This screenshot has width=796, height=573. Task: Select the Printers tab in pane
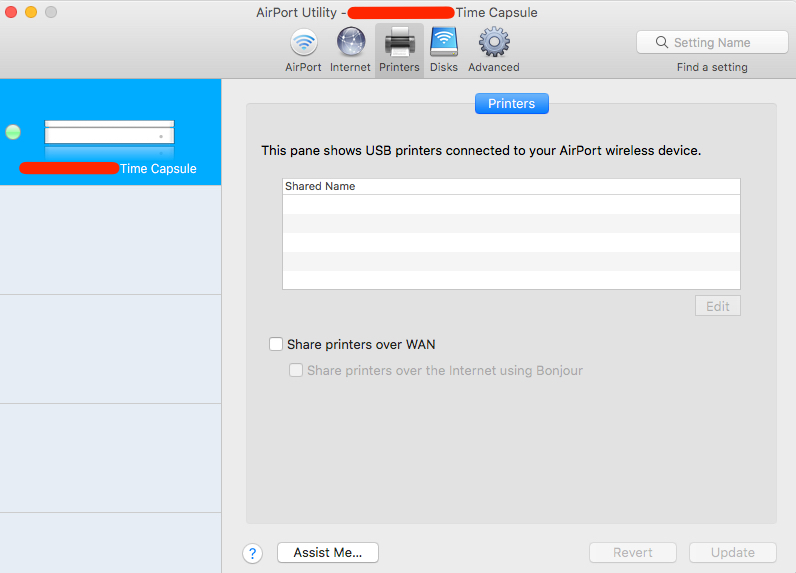(512, 104)
